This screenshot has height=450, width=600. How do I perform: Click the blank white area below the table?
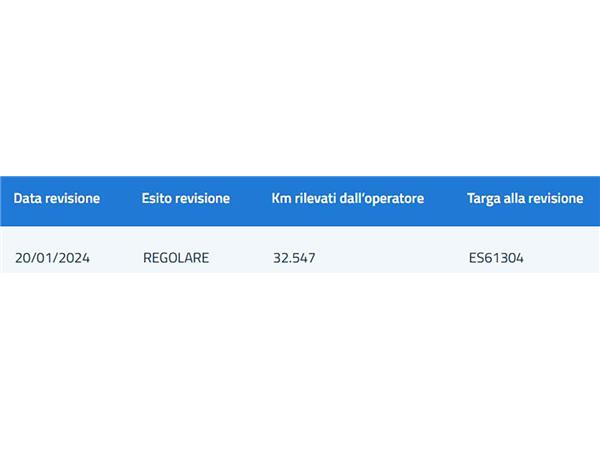coord(300,361)
